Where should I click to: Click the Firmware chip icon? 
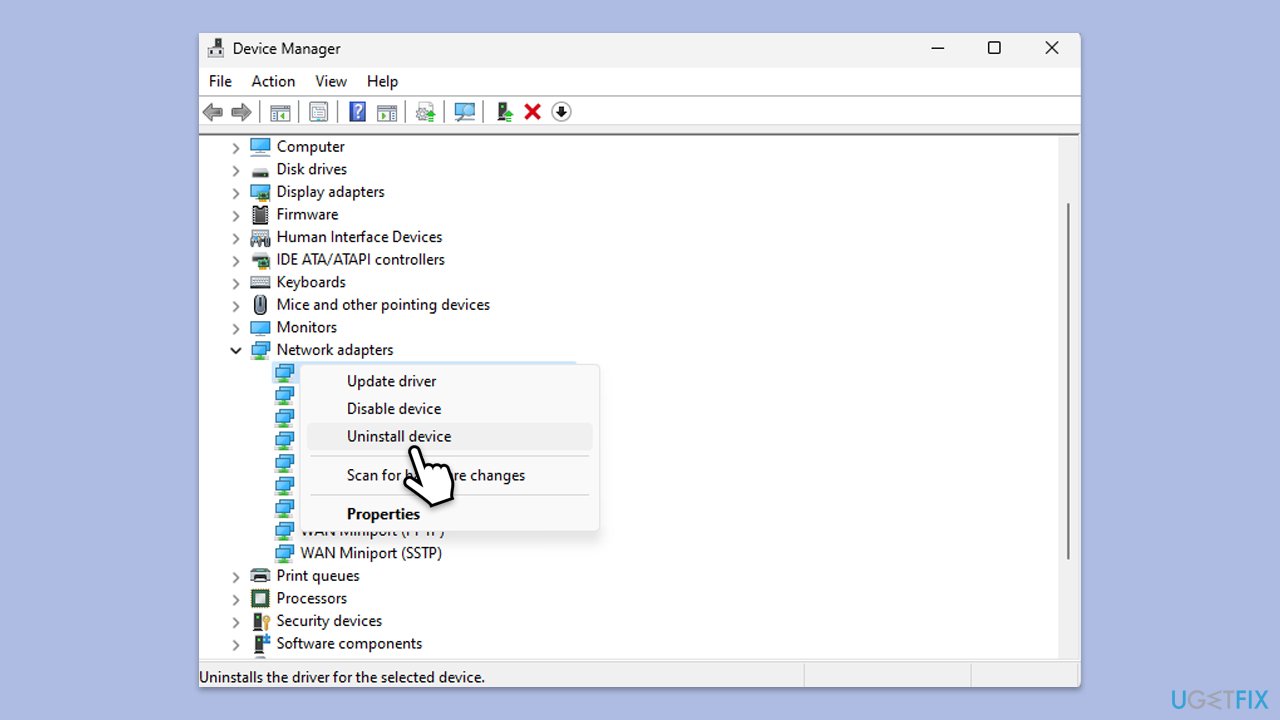click(x=260, y=215)
